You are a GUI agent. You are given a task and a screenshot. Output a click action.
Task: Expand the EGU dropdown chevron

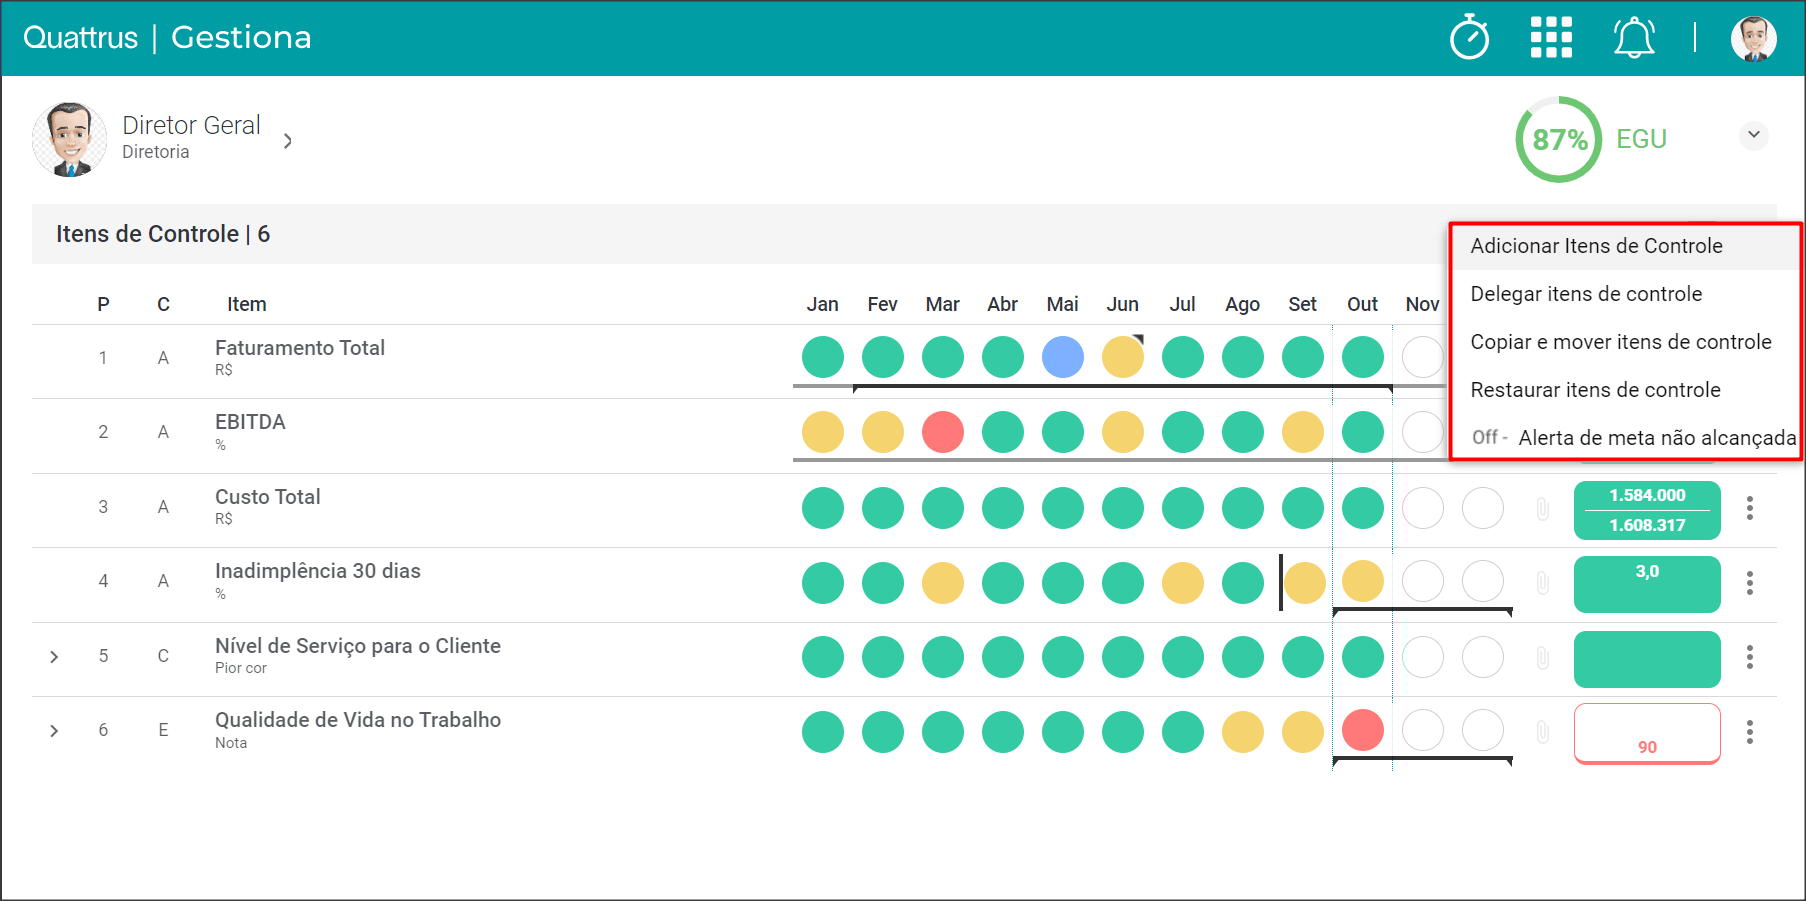point(1754,135)
